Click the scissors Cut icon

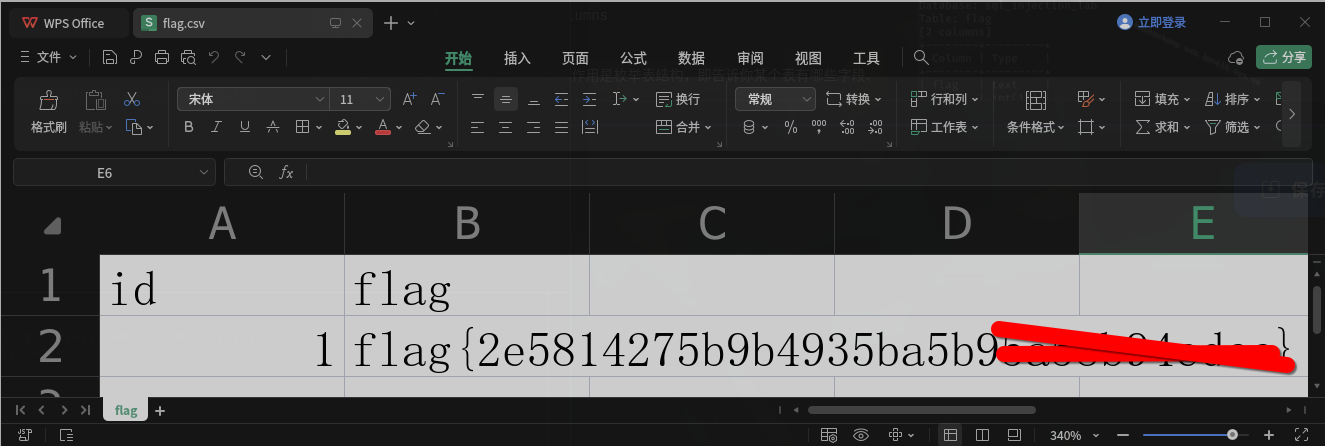131,99
